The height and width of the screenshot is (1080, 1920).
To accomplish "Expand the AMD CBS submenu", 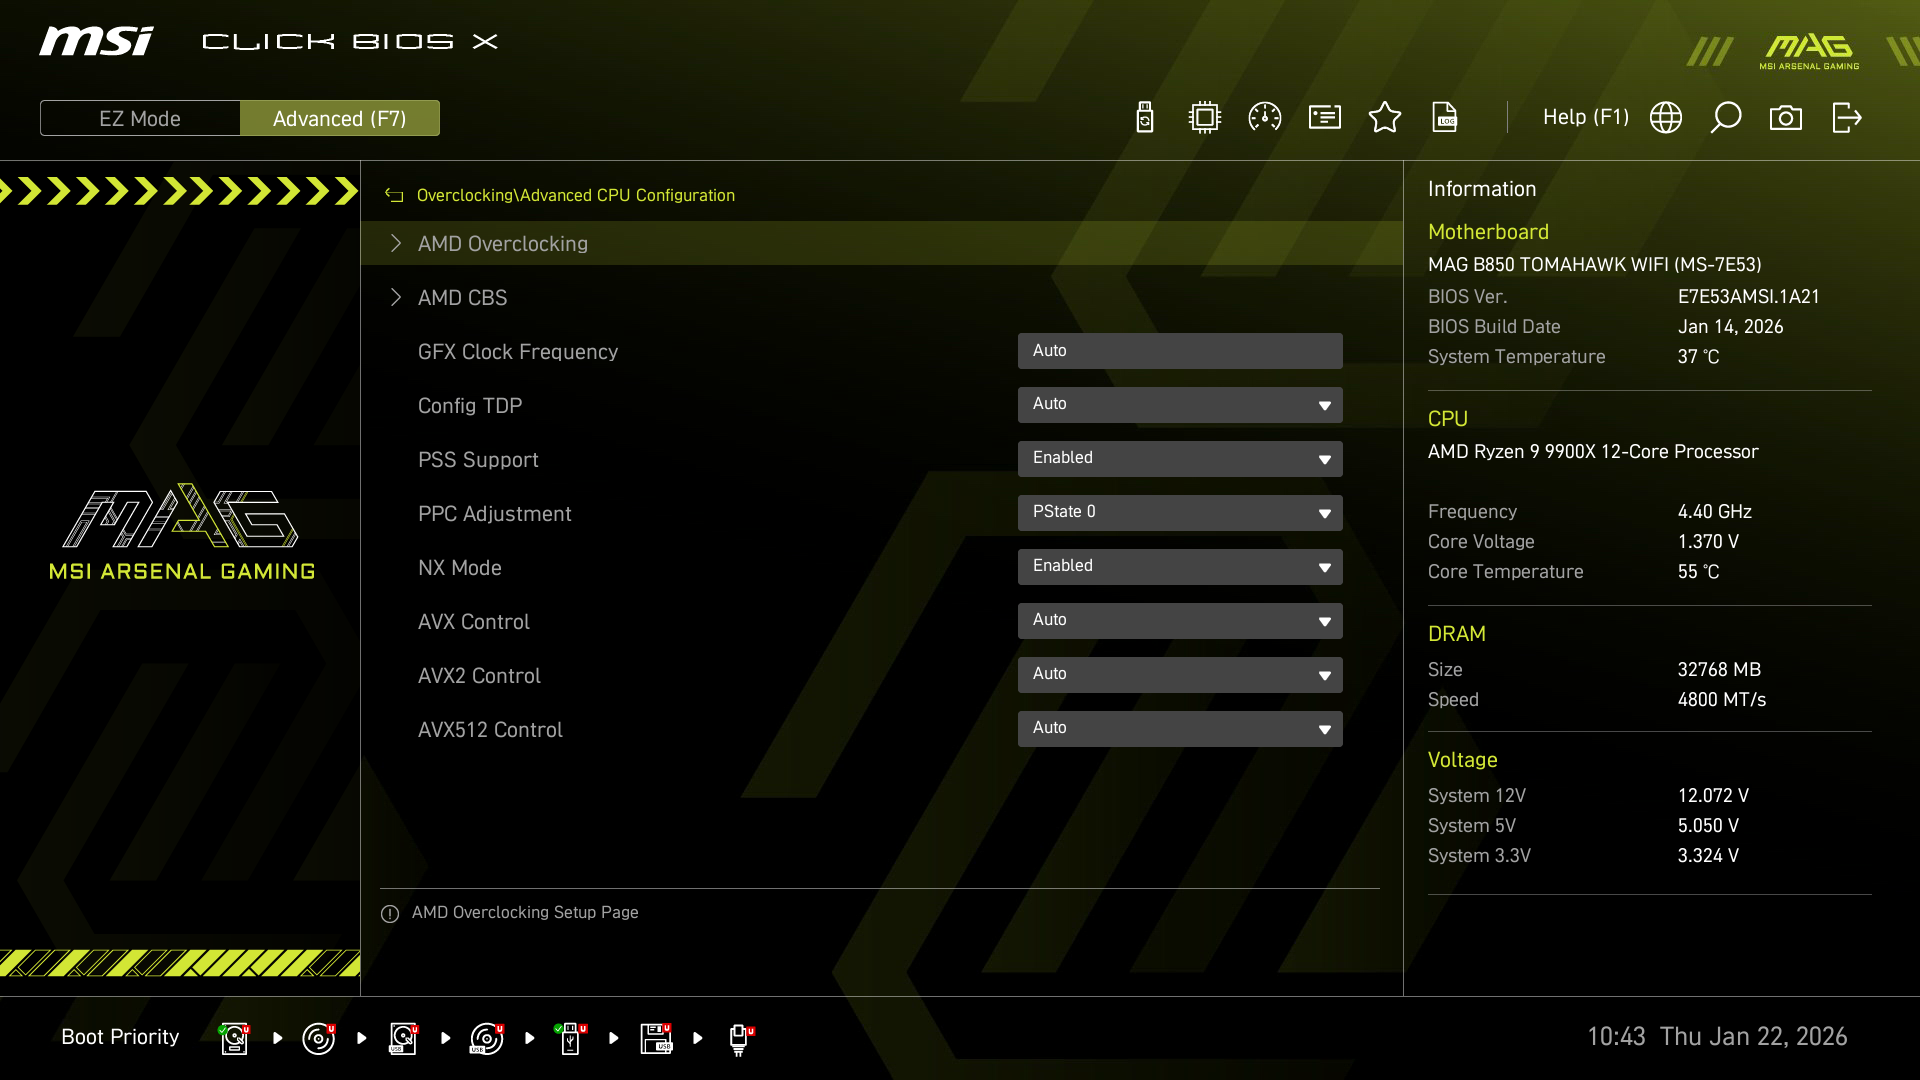I will tap(462, 298).
